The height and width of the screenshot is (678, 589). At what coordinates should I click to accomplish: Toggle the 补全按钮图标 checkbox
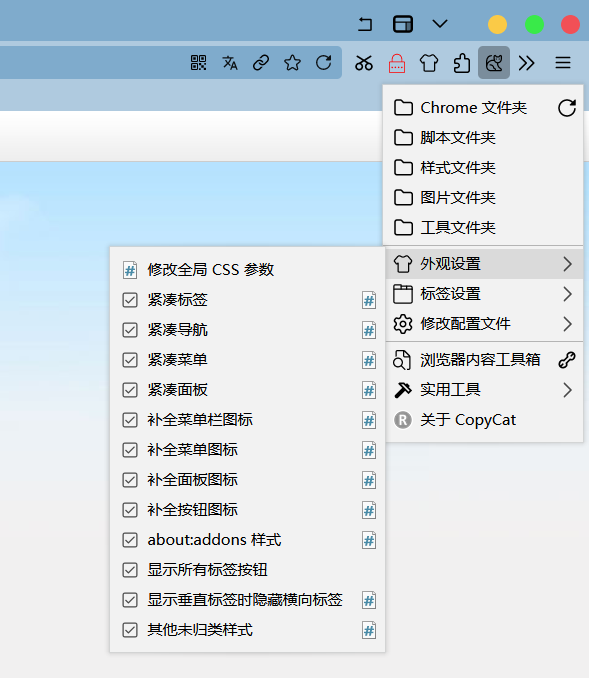pyautogui.click(x=130, y=510)
